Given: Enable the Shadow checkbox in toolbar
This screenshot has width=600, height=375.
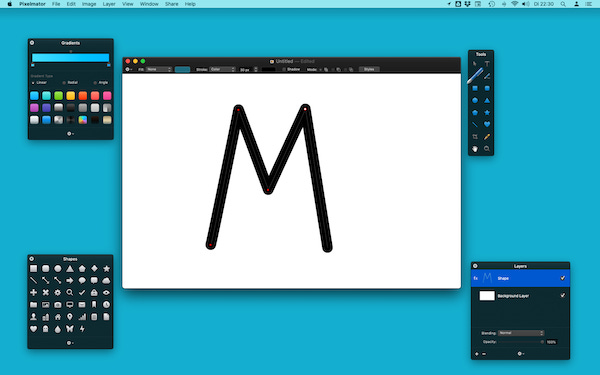Looking at the screenshot, I should point(284,69).
